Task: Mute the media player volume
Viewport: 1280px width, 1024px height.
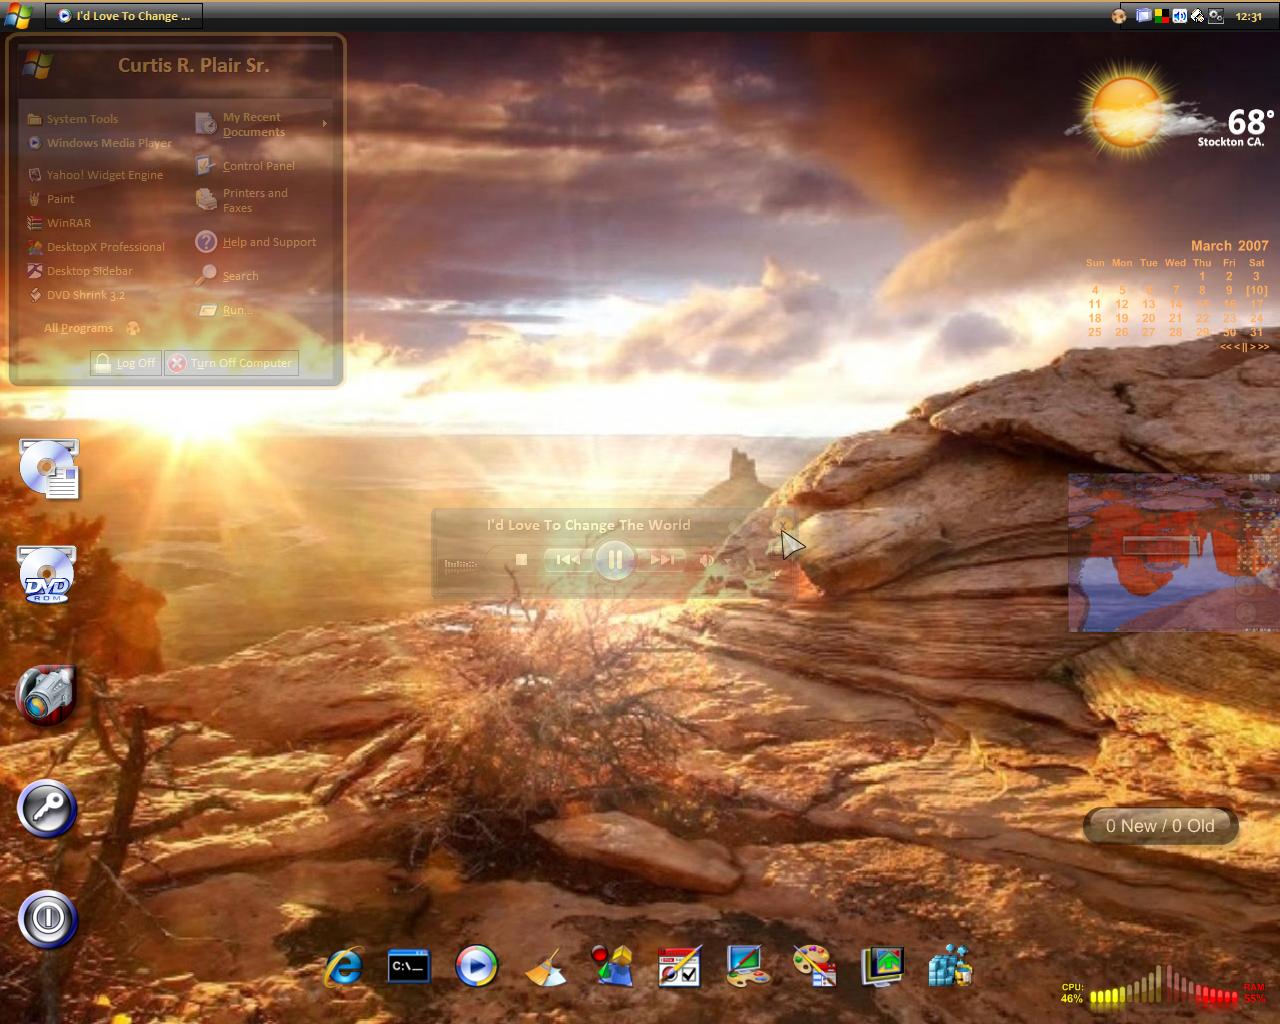Action: 705,560
